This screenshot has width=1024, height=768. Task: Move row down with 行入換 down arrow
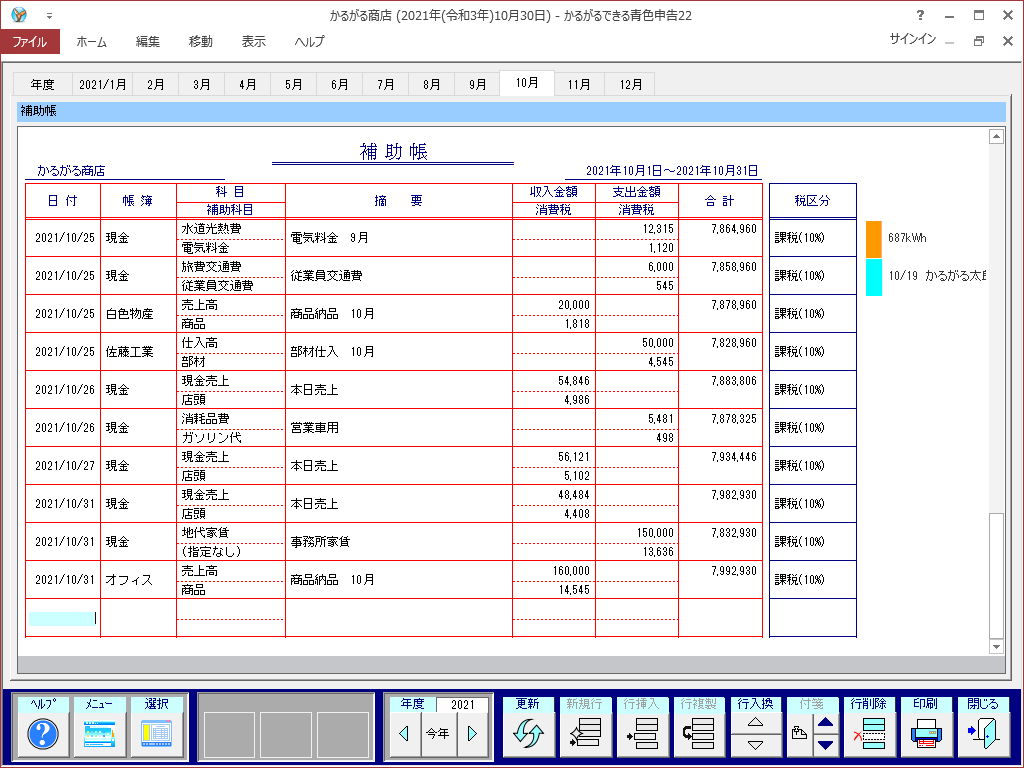tap(756, 745)
